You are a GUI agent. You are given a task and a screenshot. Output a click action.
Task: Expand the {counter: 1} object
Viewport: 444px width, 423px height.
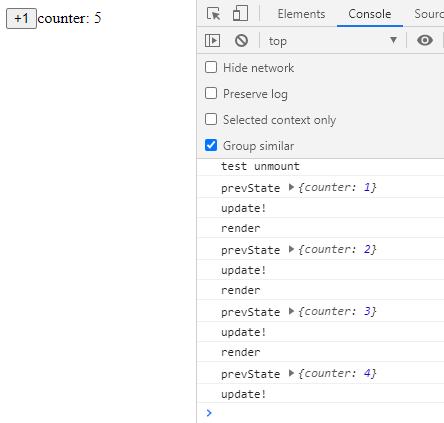[291, 187]
